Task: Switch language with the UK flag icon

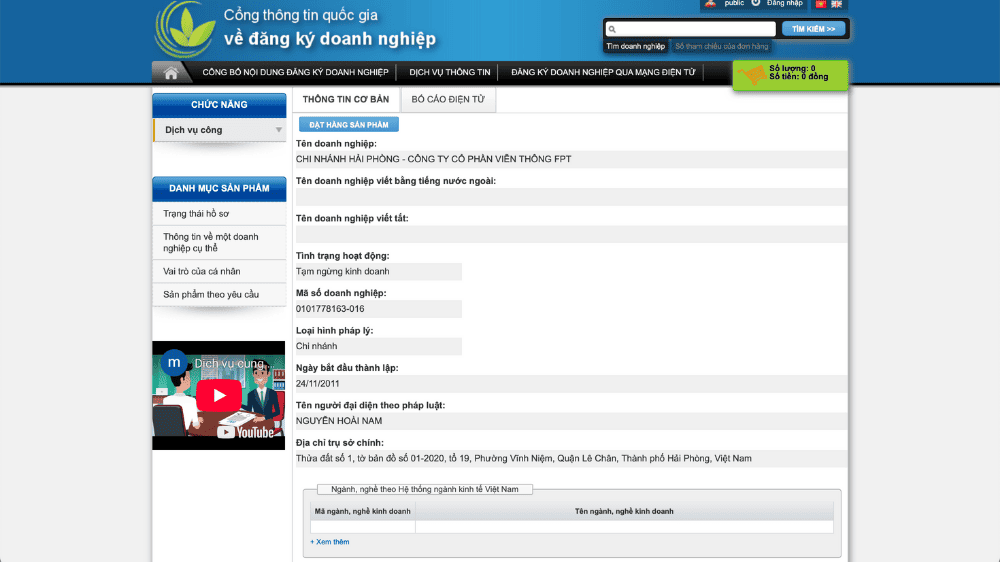Action: pyautogui.click(x=836, y=4)
